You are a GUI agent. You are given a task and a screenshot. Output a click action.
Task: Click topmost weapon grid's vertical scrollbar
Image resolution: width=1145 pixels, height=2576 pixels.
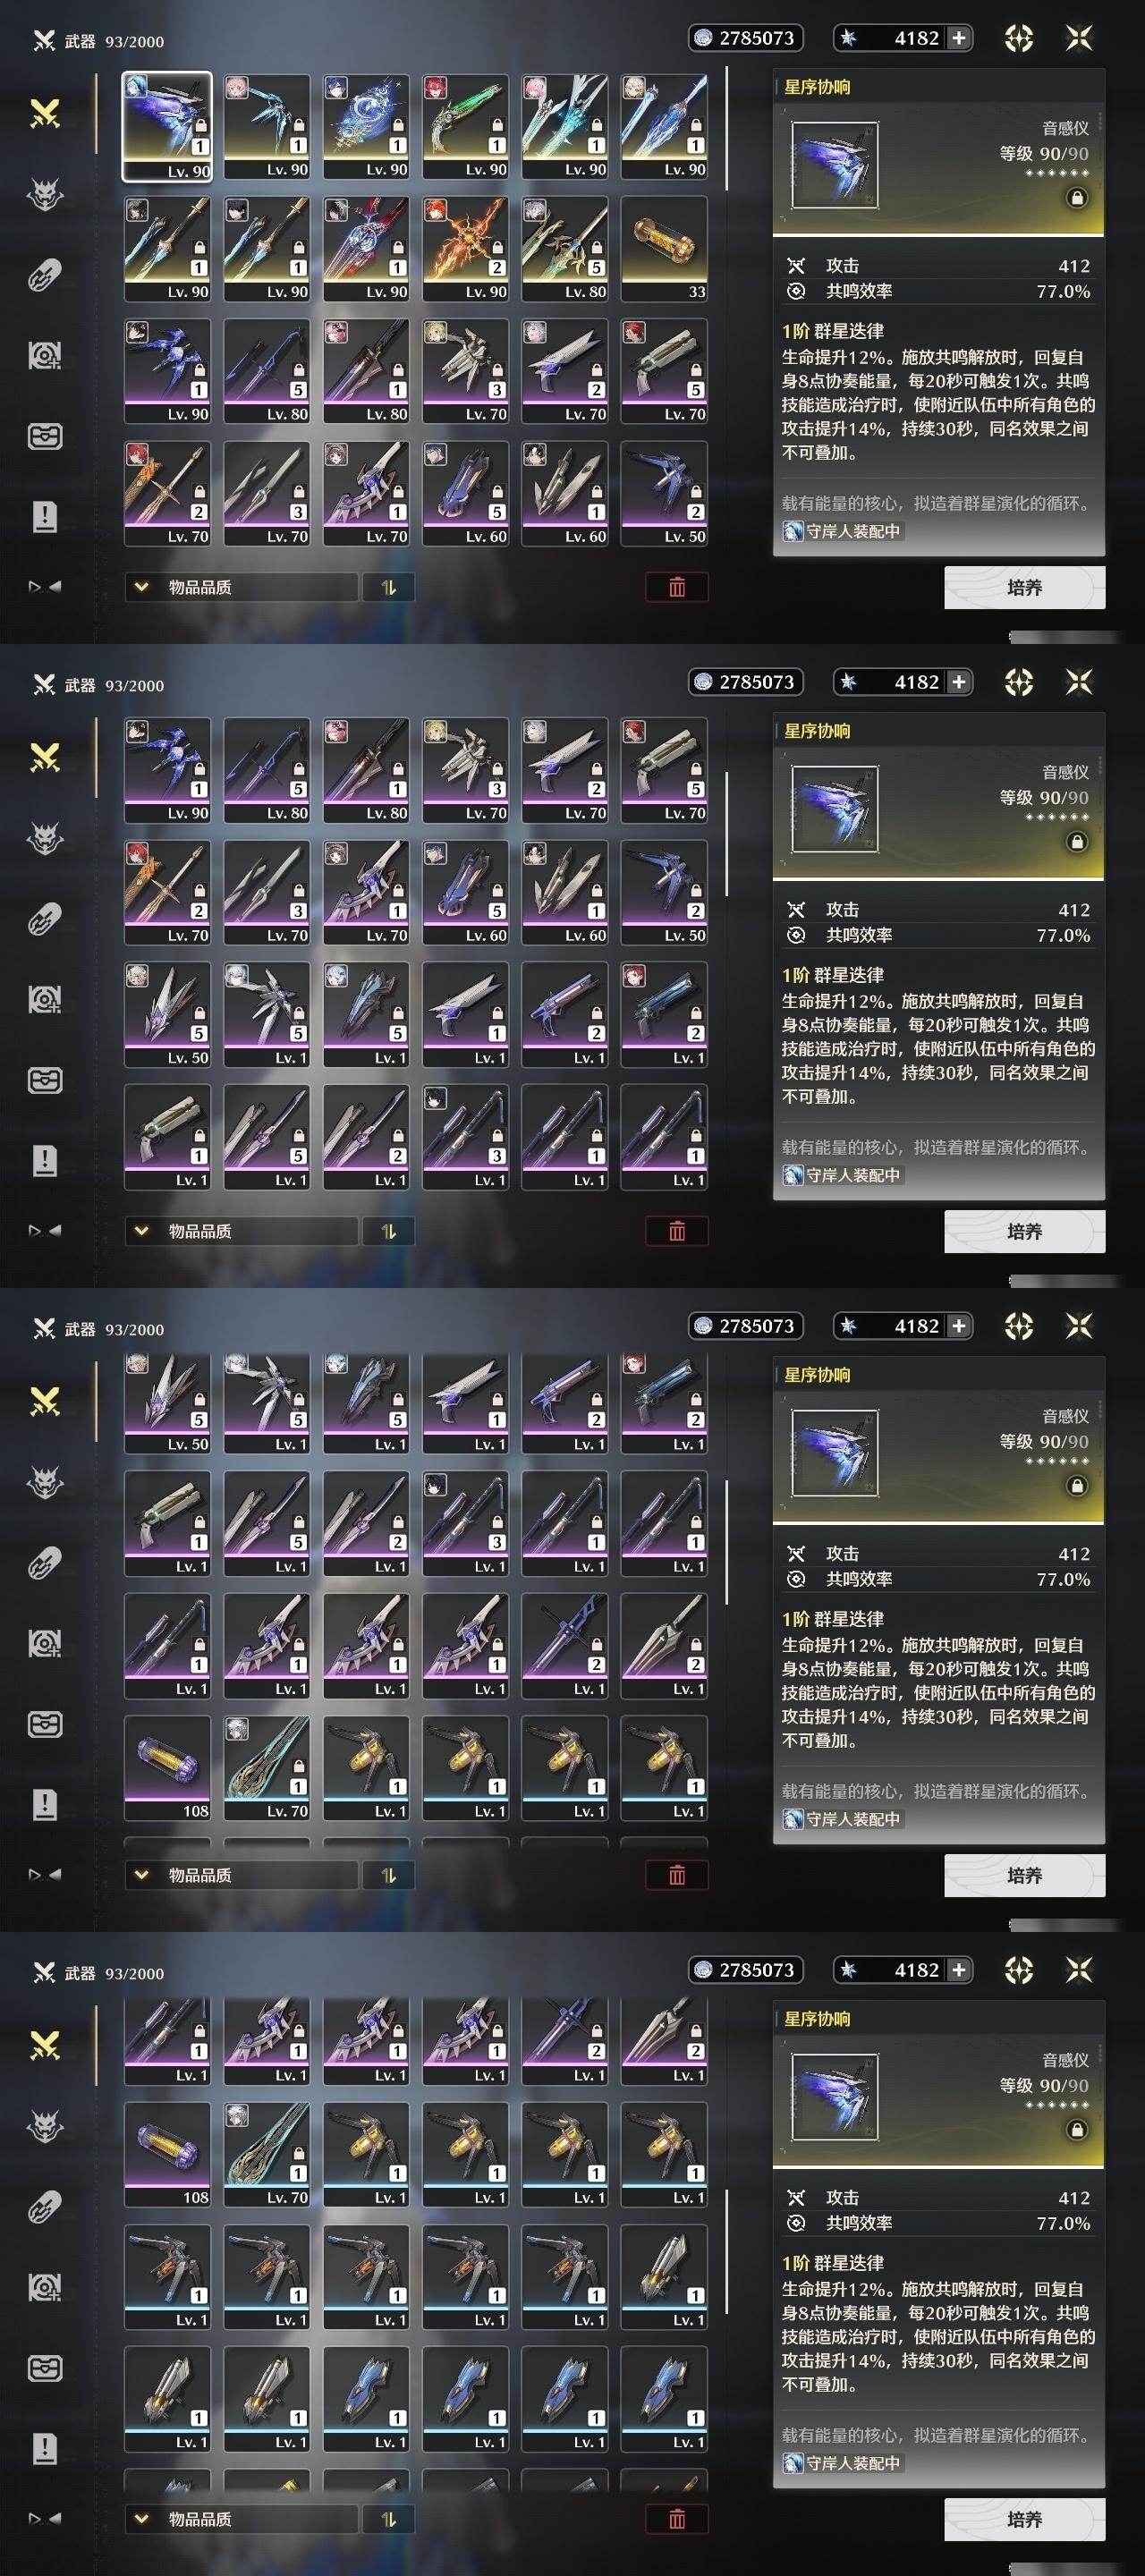coord(726,129)
